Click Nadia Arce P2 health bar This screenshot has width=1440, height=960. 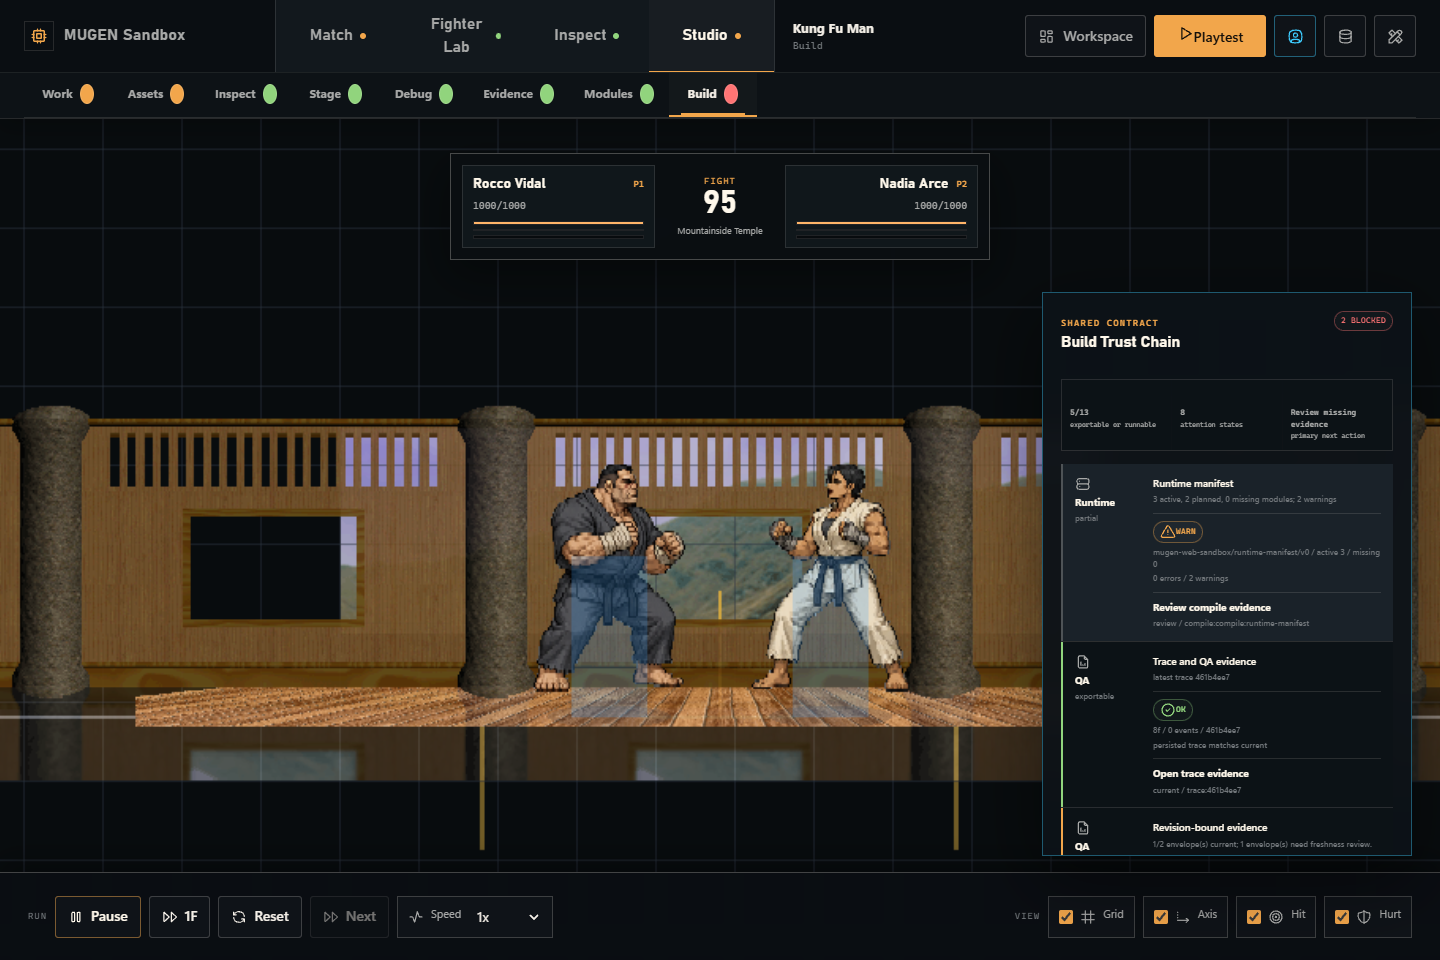pyautogui.click(x=882, y=222)
